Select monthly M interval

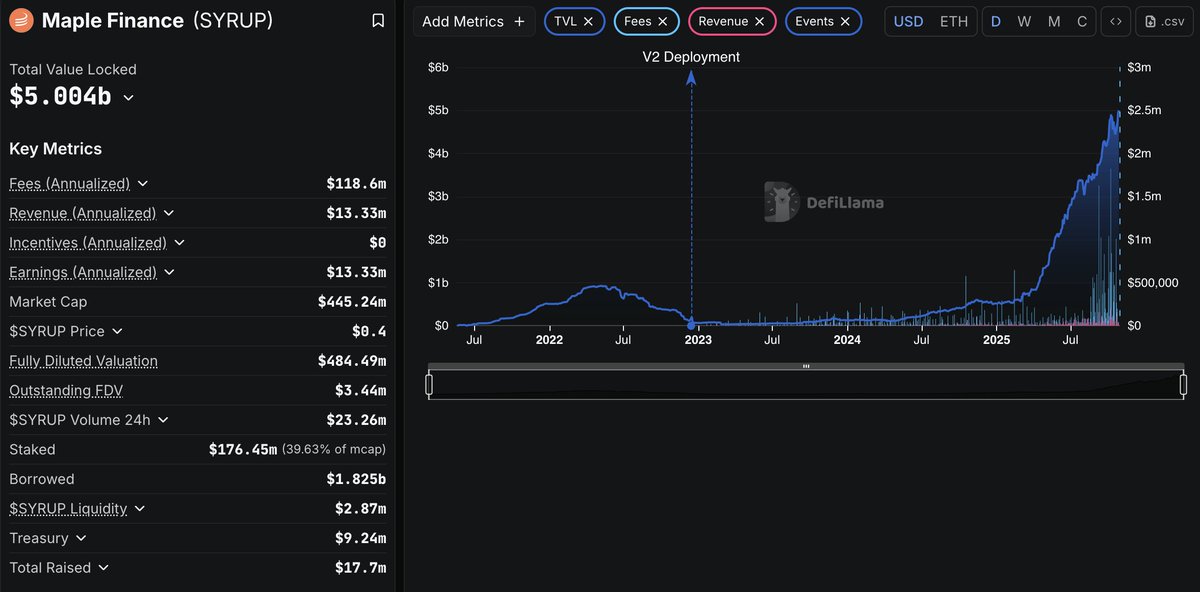point(1054,21)
